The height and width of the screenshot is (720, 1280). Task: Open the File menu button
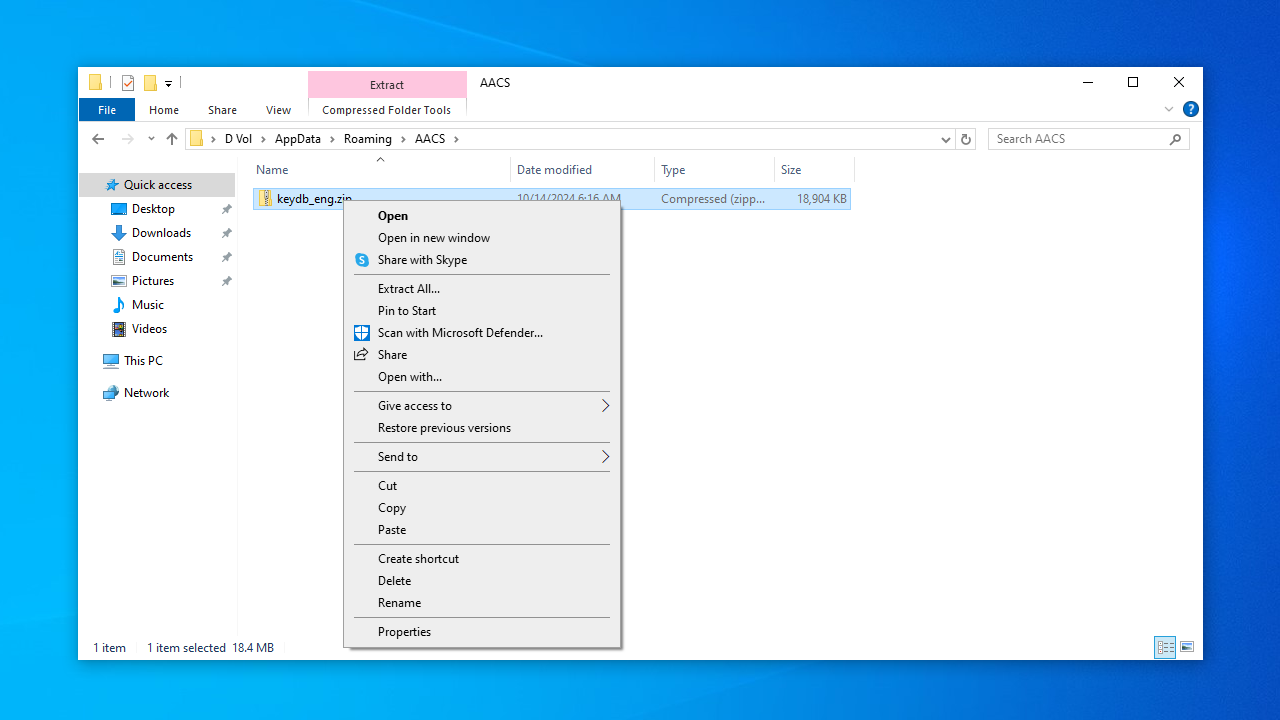(107, 110)
